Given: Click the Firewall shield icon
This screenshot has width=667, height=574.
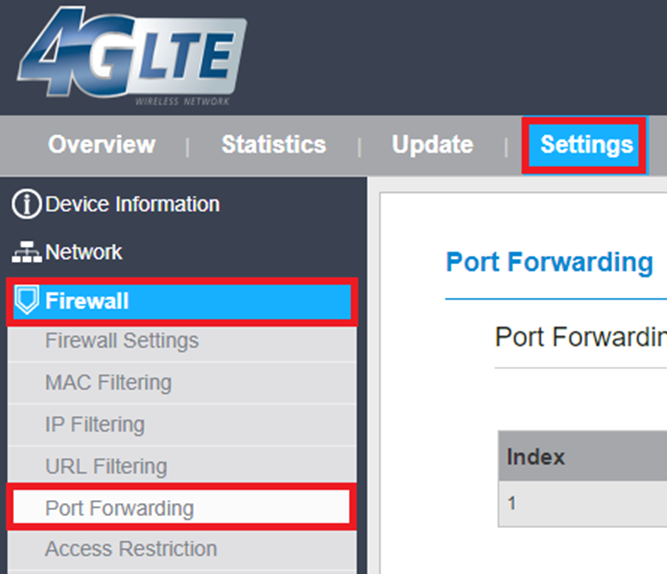Looking at the screenshot, I should [x=27, y=301].
